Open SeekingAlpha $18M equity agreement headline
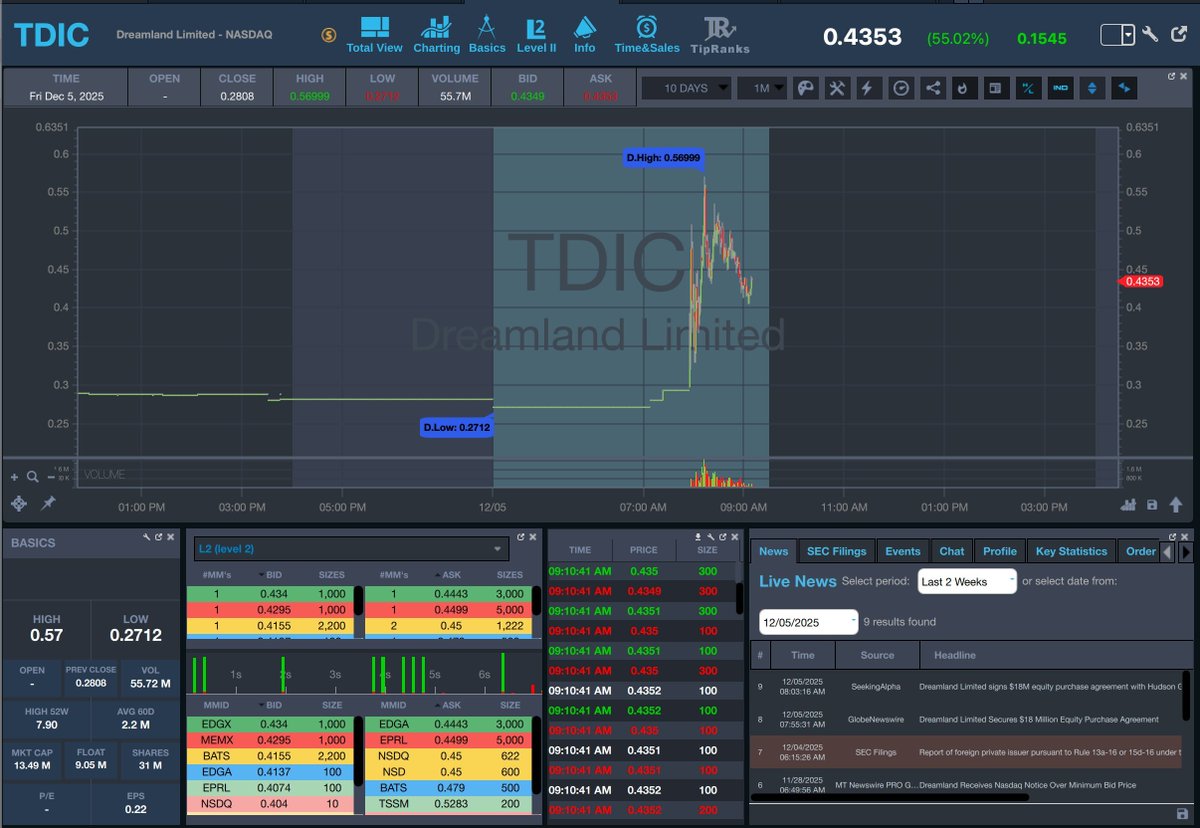 [1050, 686]
